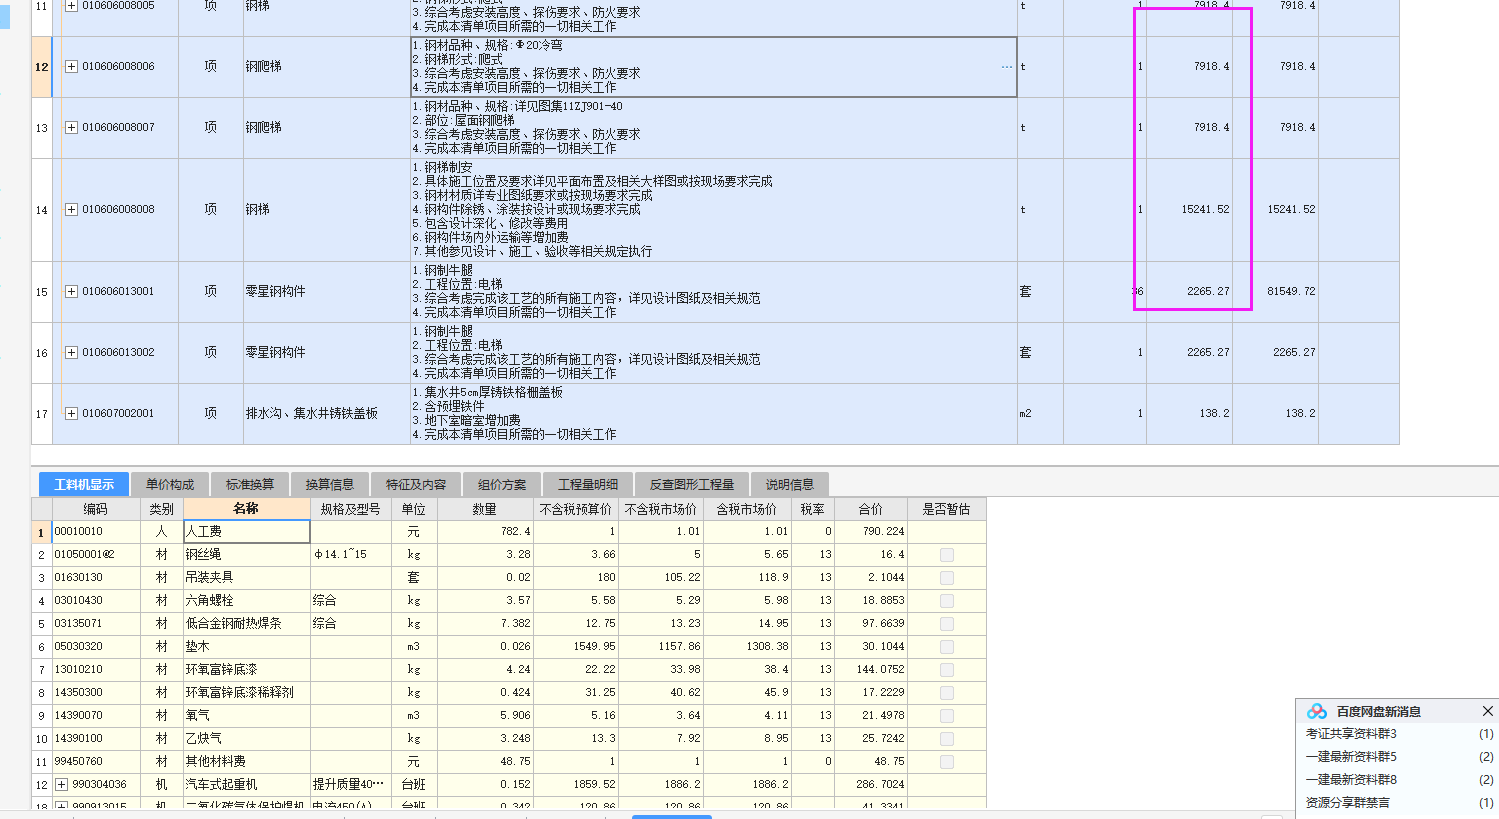Click the 含税市场价 column header
Image resolution: width=1499 pixels, height=819 pixels.
pos(746,509)
